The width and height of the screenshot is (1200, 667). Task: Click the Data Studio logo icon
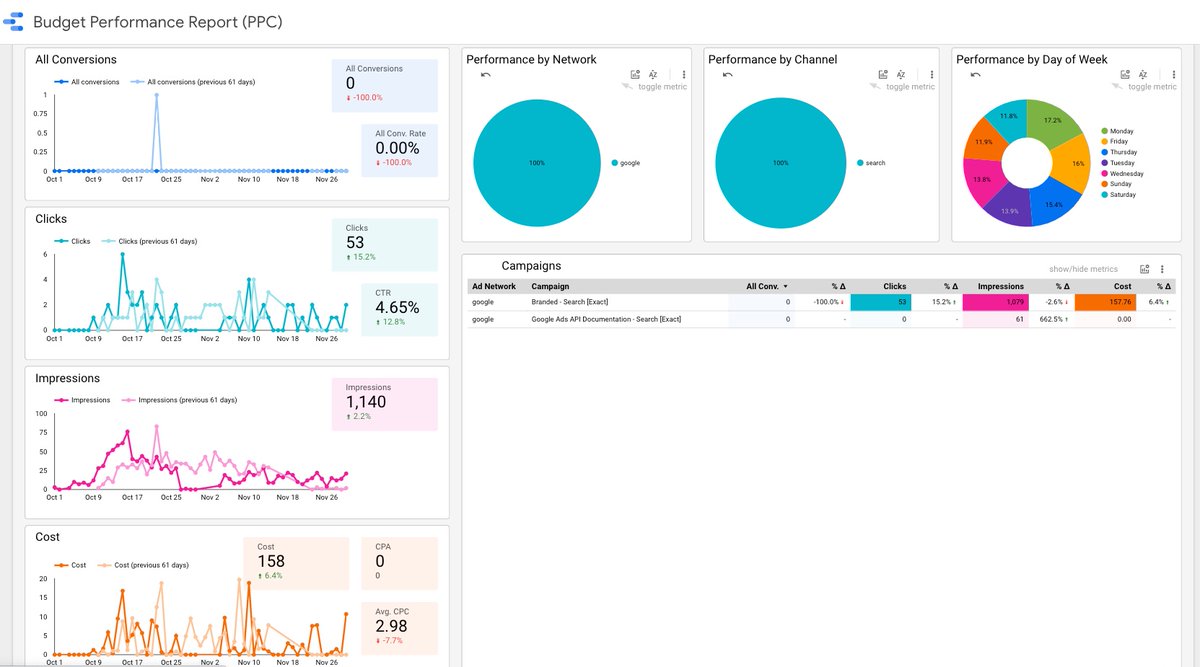14,21
